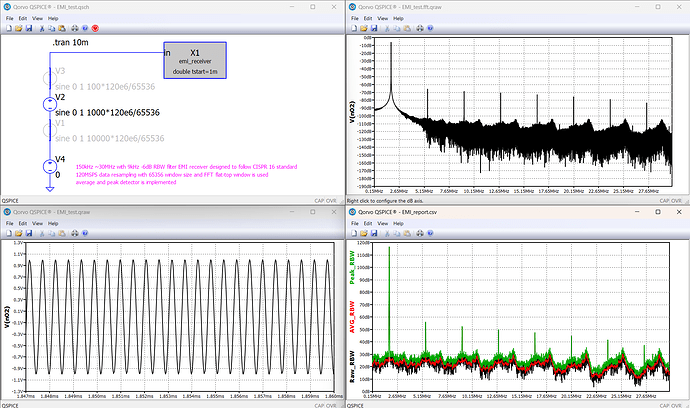Viewport: 690px width, 408px height.
Task: Click Open folder icon in EMI_test.qsch window
Action: (x=18, y=28)
